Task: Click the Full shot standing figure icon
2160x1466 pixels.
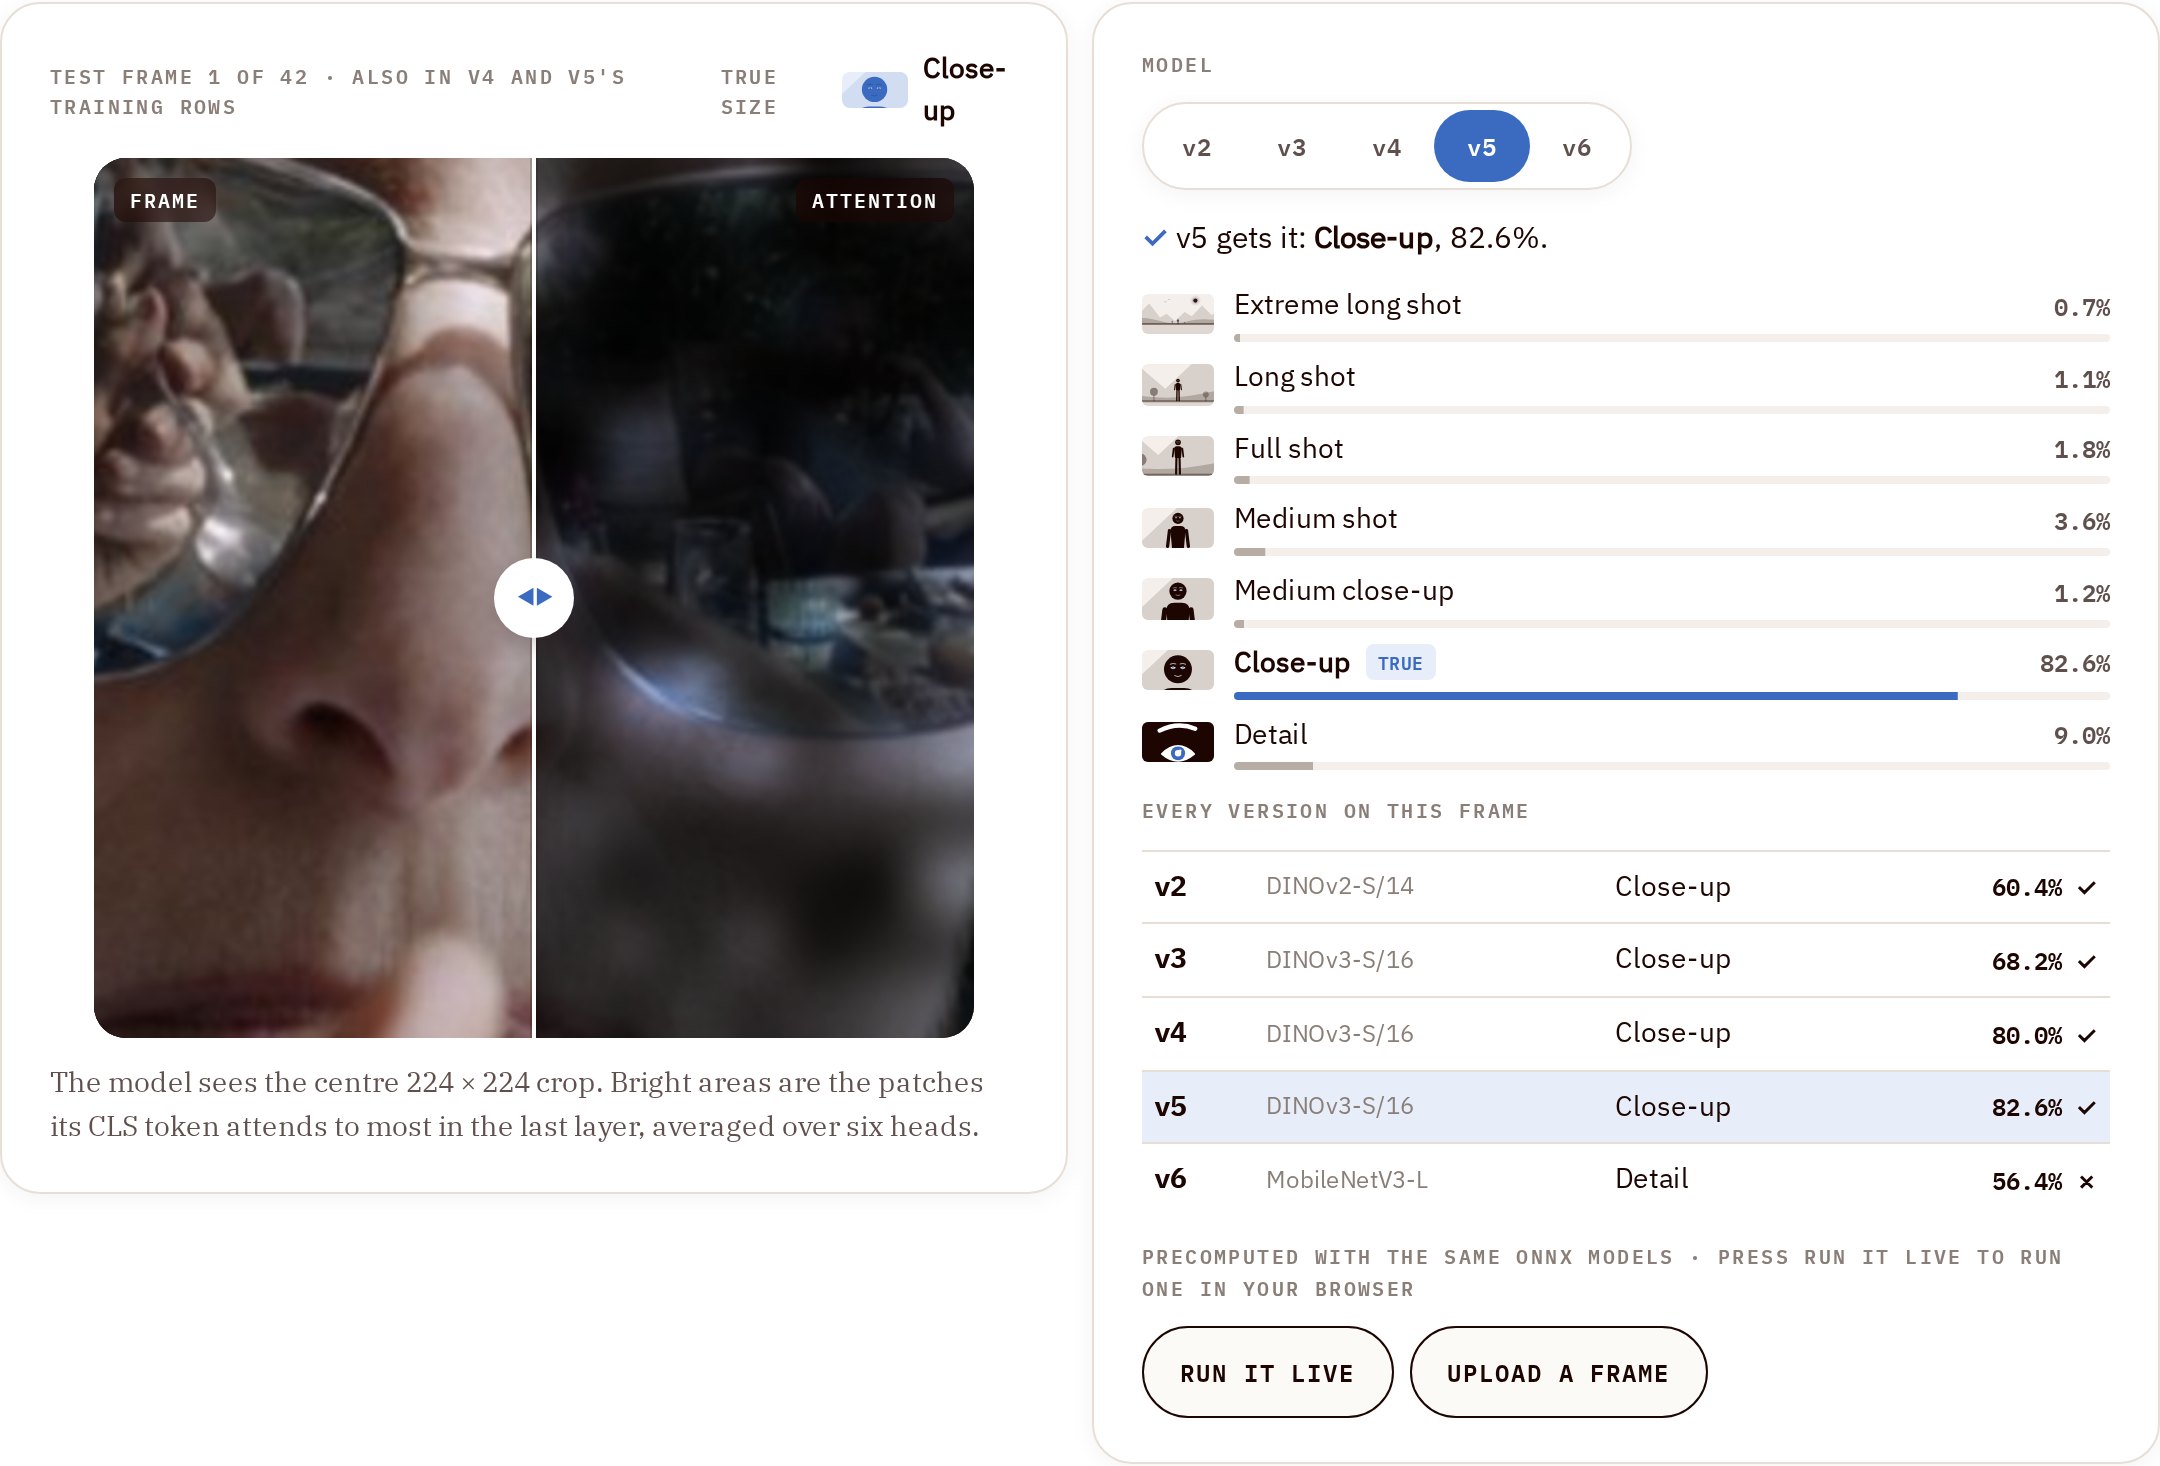Action: [x=1177, y=456]
